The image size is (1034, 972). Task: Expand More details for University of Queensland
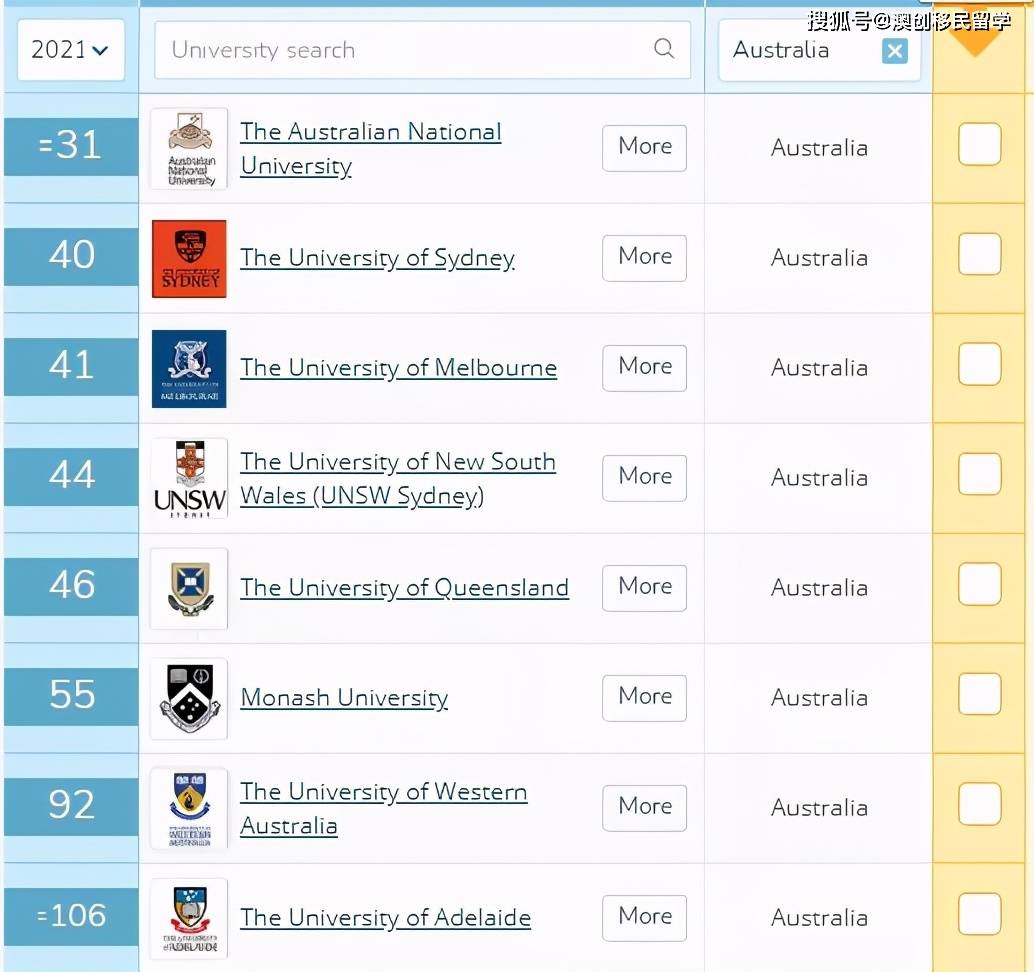pos(644,588)
